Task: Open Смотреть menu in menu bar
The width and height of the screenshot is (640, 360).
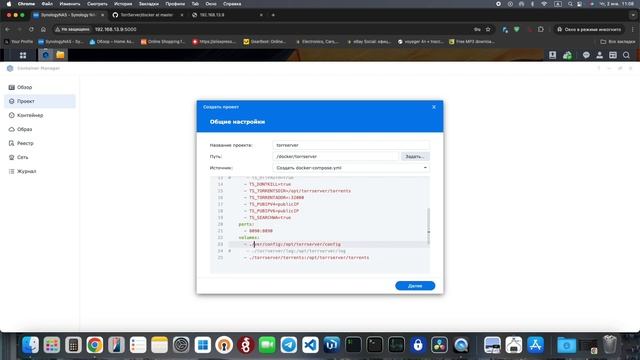Action: [97, 4]
